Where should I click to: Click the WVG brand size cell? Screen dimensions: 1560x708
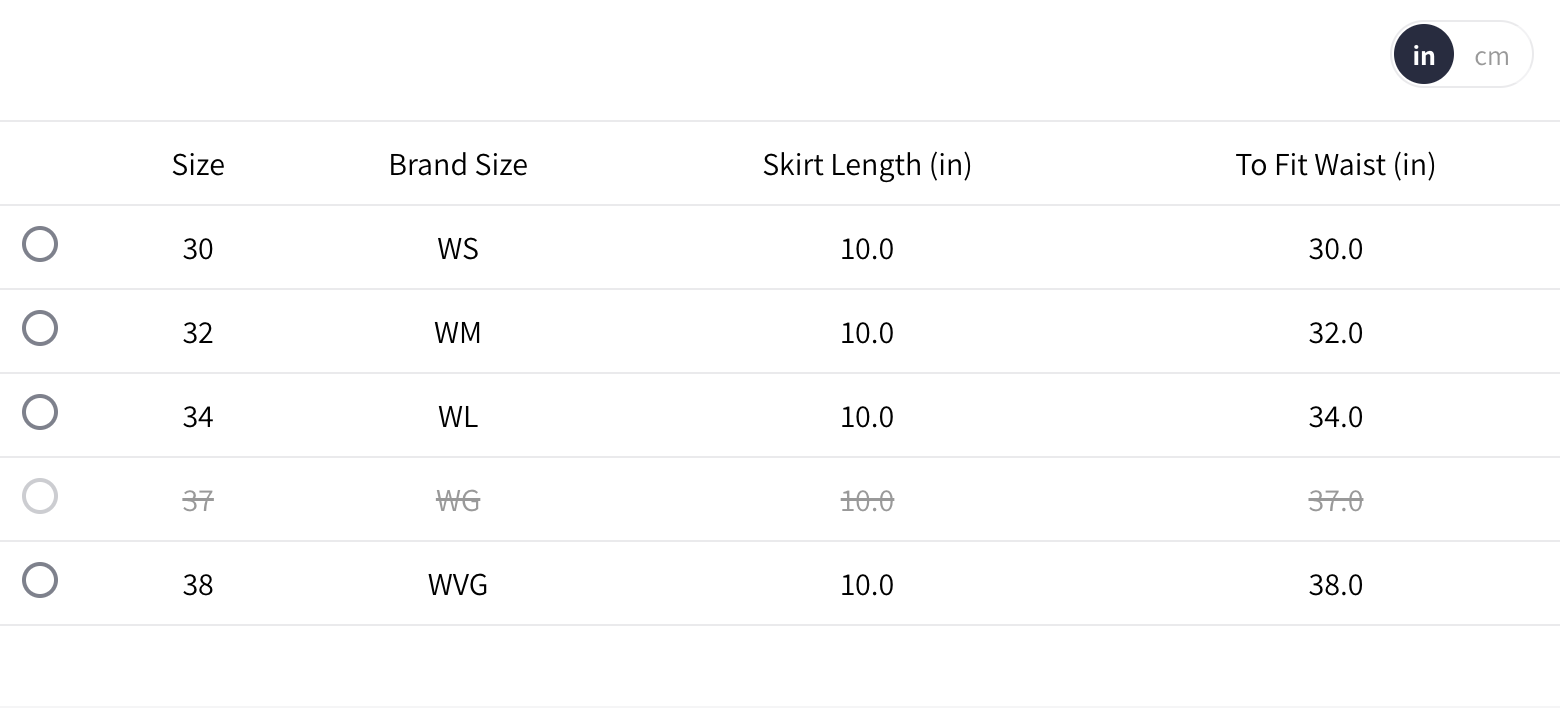pyautogui.click(x=458, y=584)
